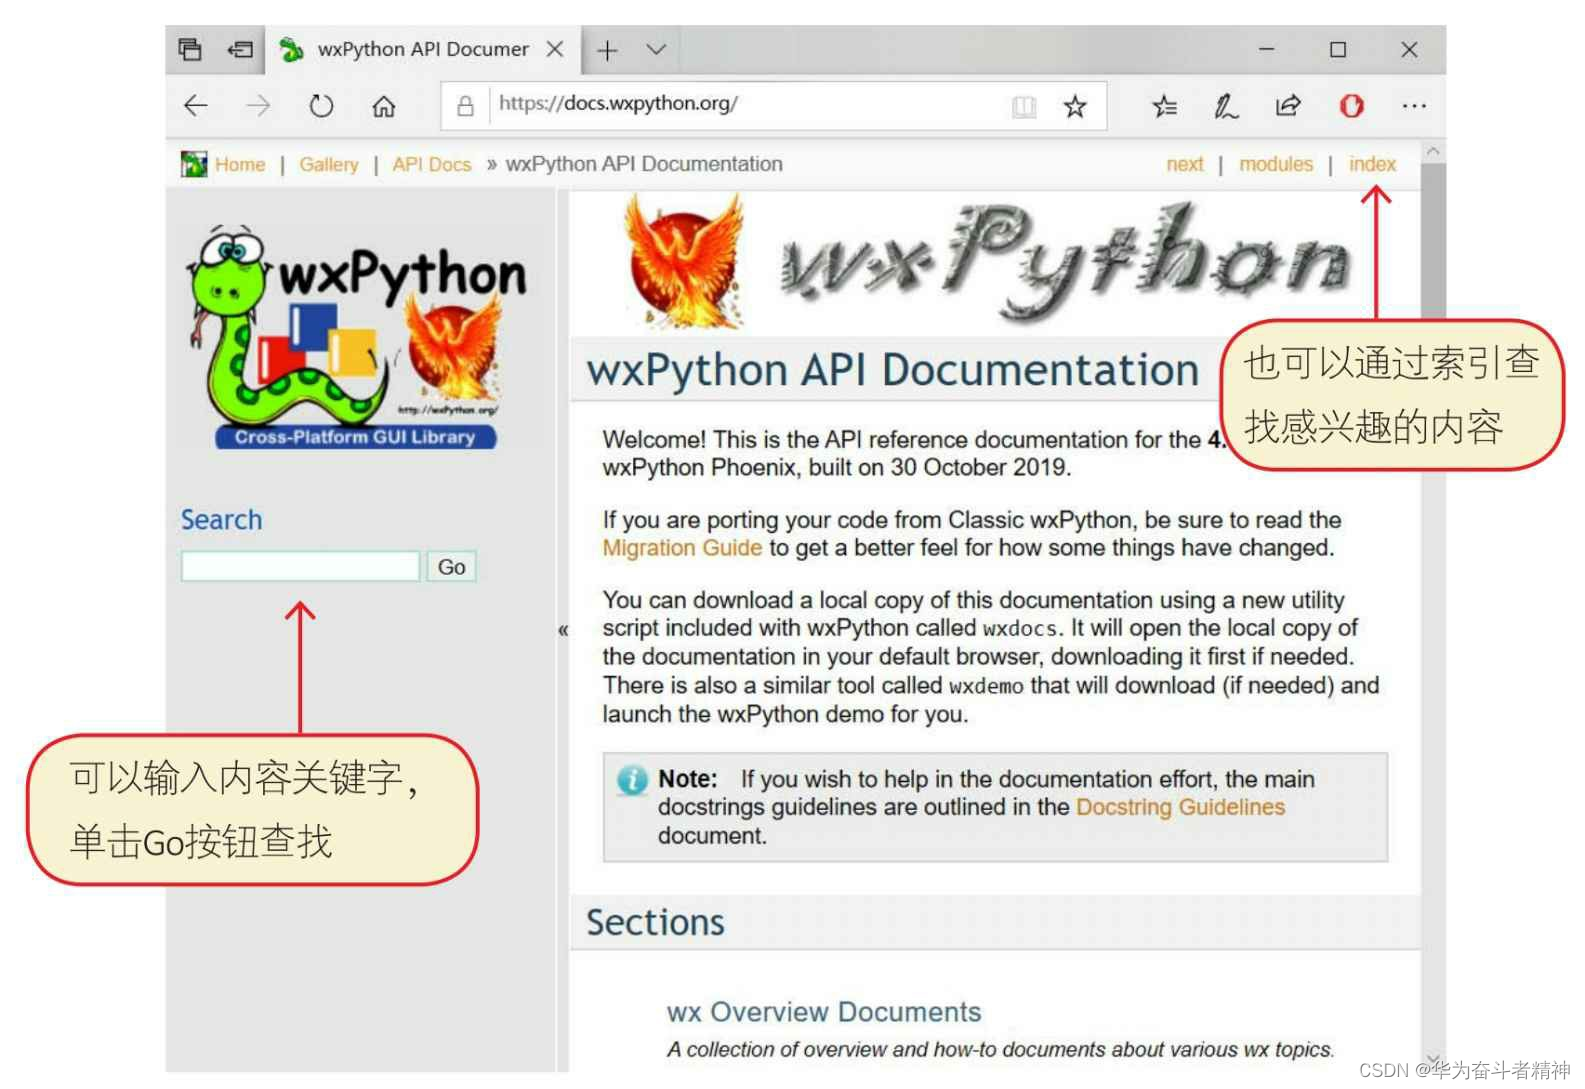Screen dimensions: 1585x1089
Task: Open the Docstring Guidelines link
Action: tap(1180, 807)
